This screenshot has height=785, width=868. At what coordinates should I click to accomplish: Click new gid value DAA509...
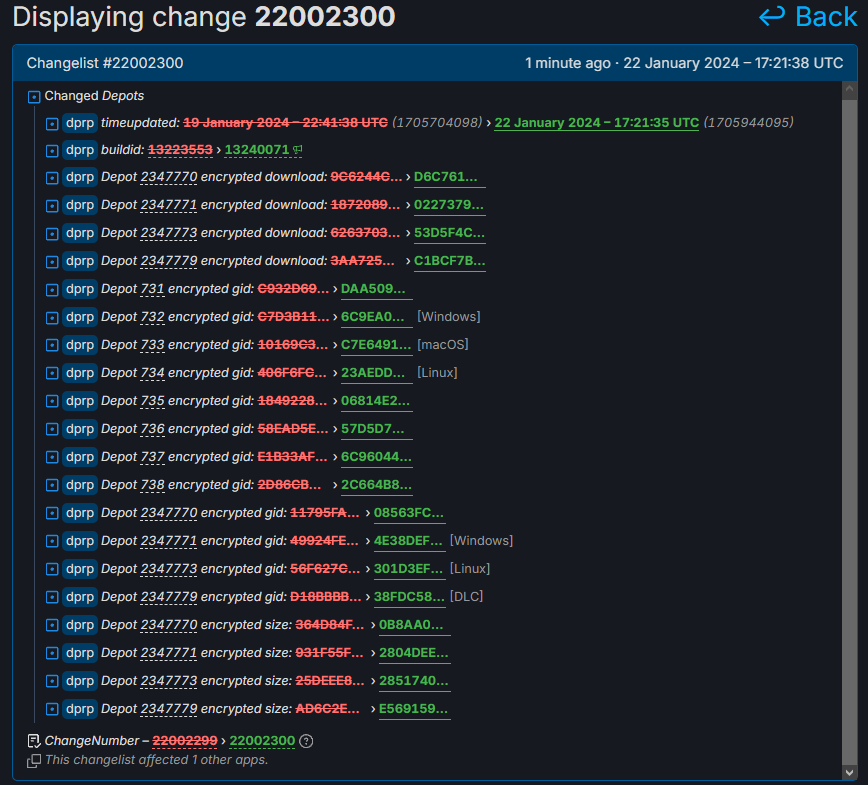point(376,289)
